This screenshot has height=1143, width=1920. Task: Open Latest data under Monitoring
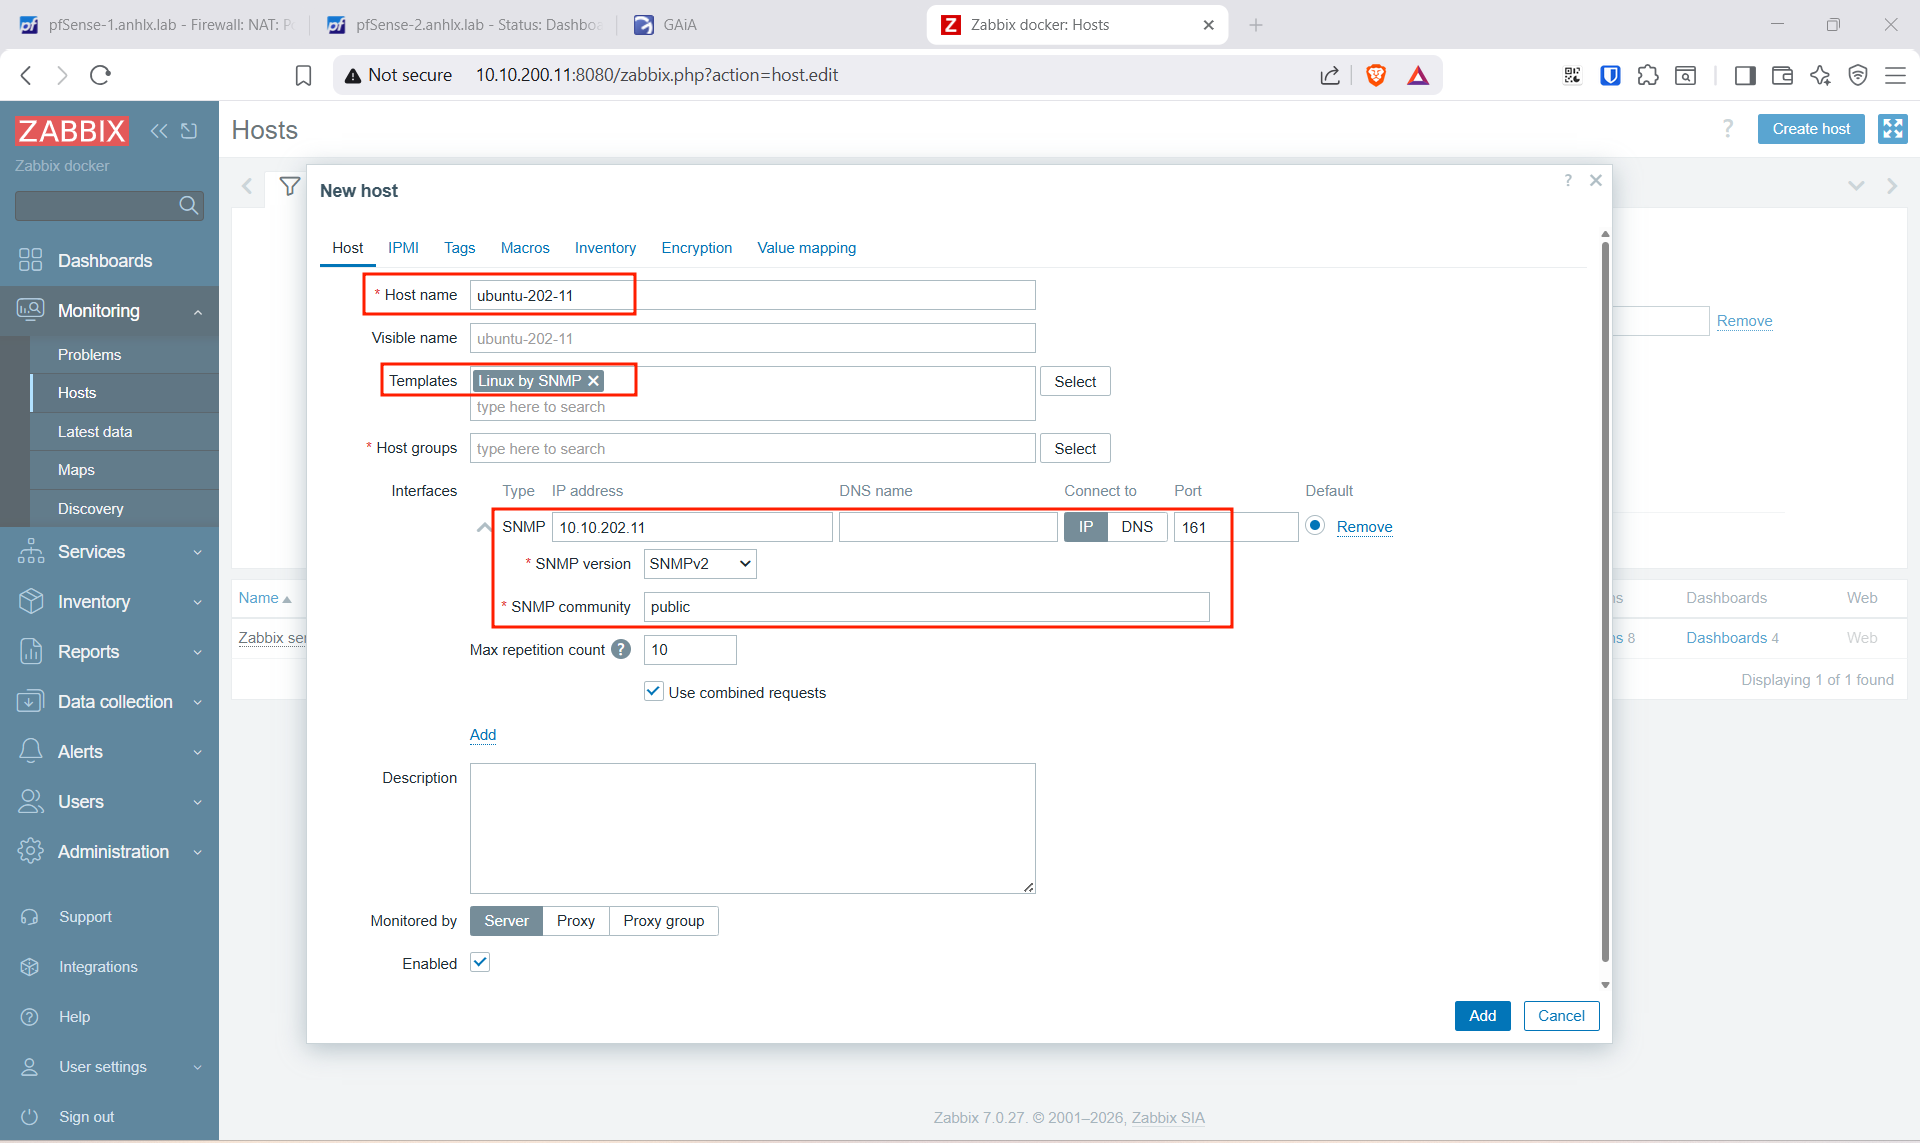[x=95, y=432]
